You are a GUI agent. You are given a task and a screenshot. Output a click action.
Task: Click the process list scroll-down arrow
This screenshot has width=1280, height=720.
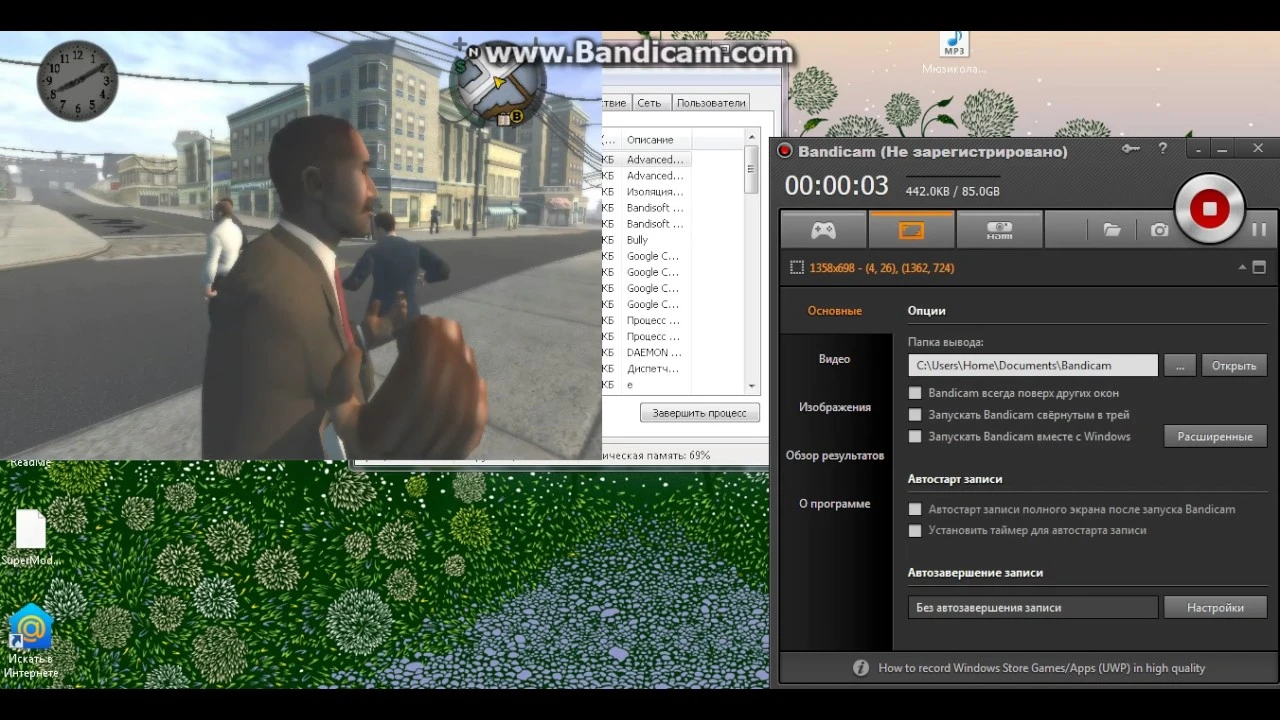tap(751, 386)
